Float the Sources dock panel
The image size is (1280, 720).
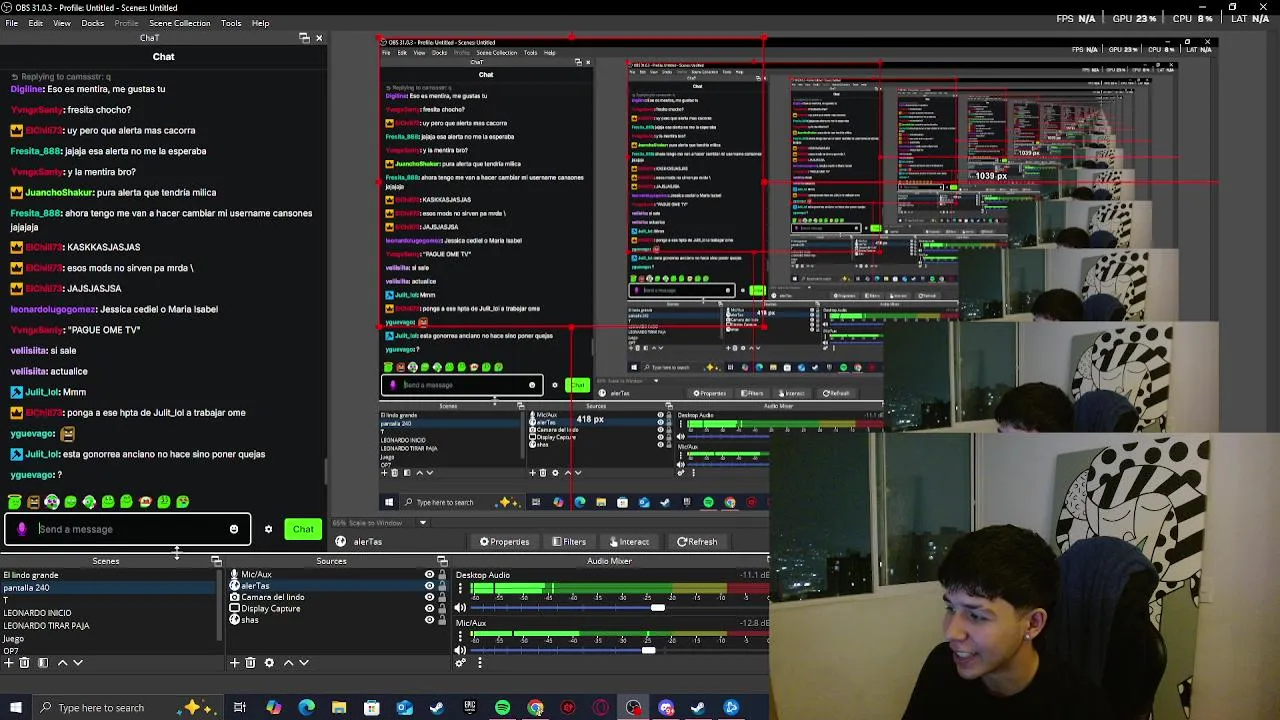(x=442, y=561)
